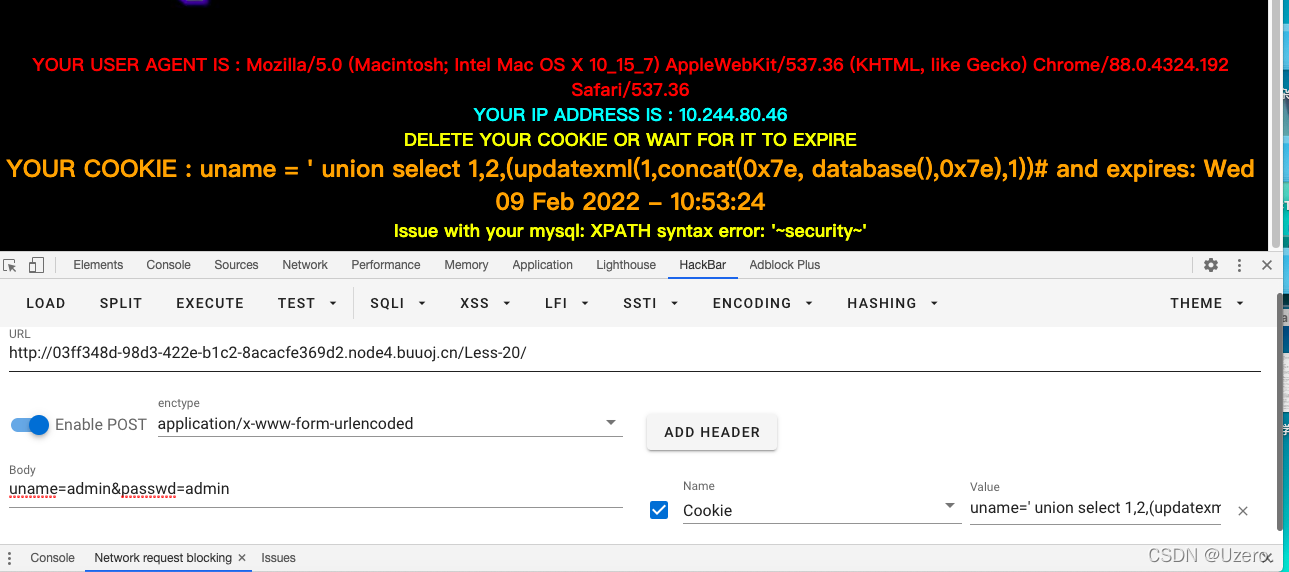Open the Adblock Plus tab
The height and width of the screenshot is (572, 1289).
(784, 265)
